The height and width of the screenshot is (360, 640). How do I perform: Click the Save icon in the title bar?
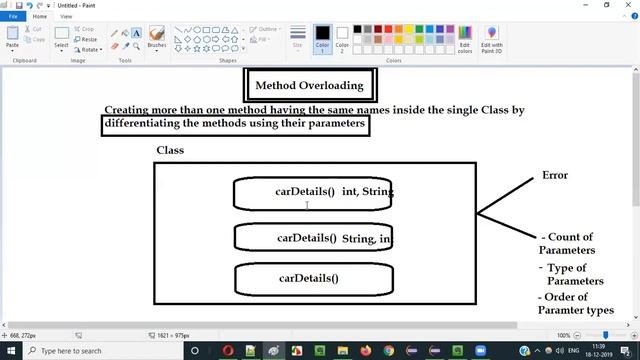(x=19, y=5)
